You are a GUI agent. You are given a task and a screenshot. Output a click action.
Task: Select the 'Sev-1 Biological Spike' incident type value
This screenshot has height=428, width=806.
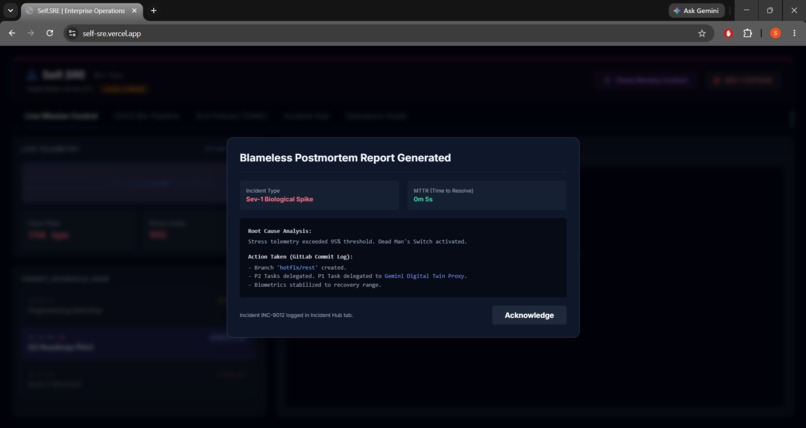[279, 199]
